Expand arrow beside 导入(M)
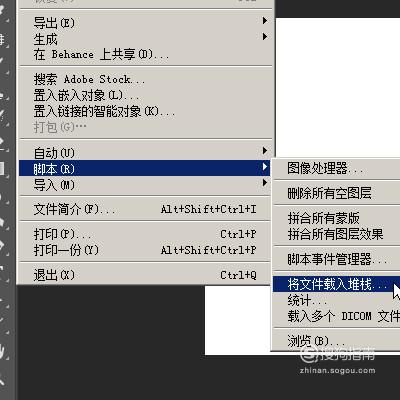Viewport: 400px width, 400px height. pos(265,182)
